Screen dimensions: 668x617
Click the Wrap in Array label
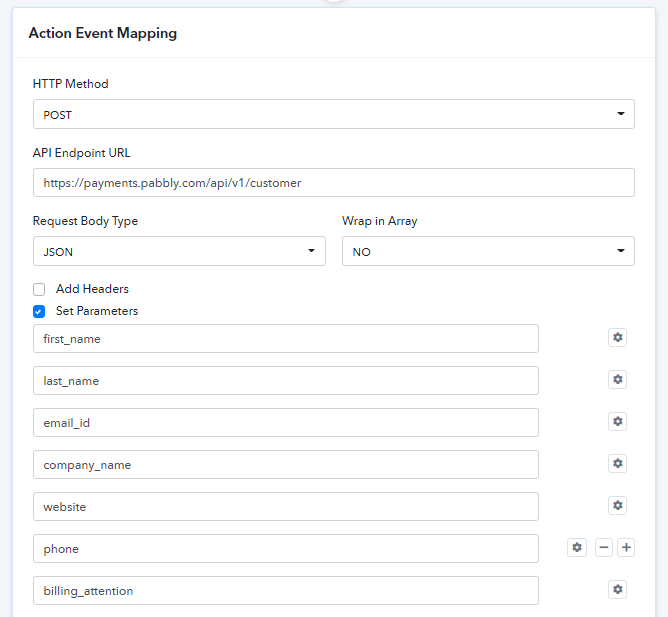tap(380, 221)
